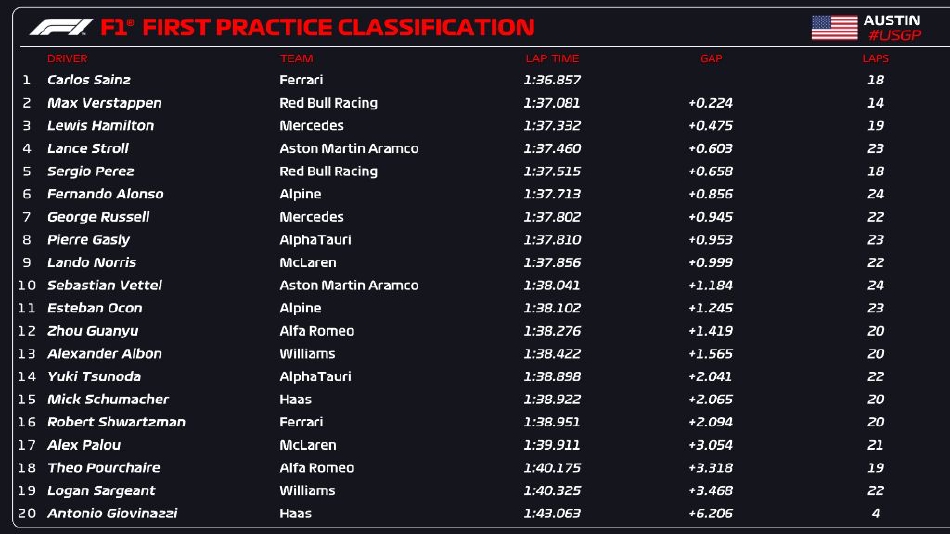Click the GAP column header
This screenshot has width=950, height=534.
point(710,59)
